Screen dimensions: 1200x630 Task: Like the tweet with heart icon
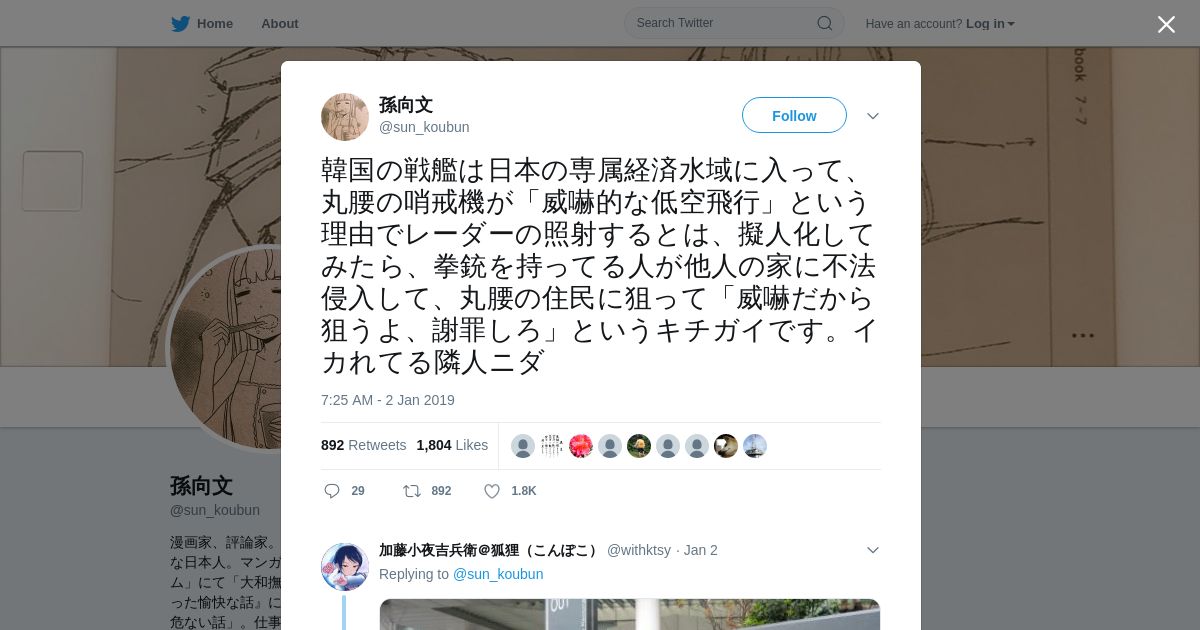[492, 491]
